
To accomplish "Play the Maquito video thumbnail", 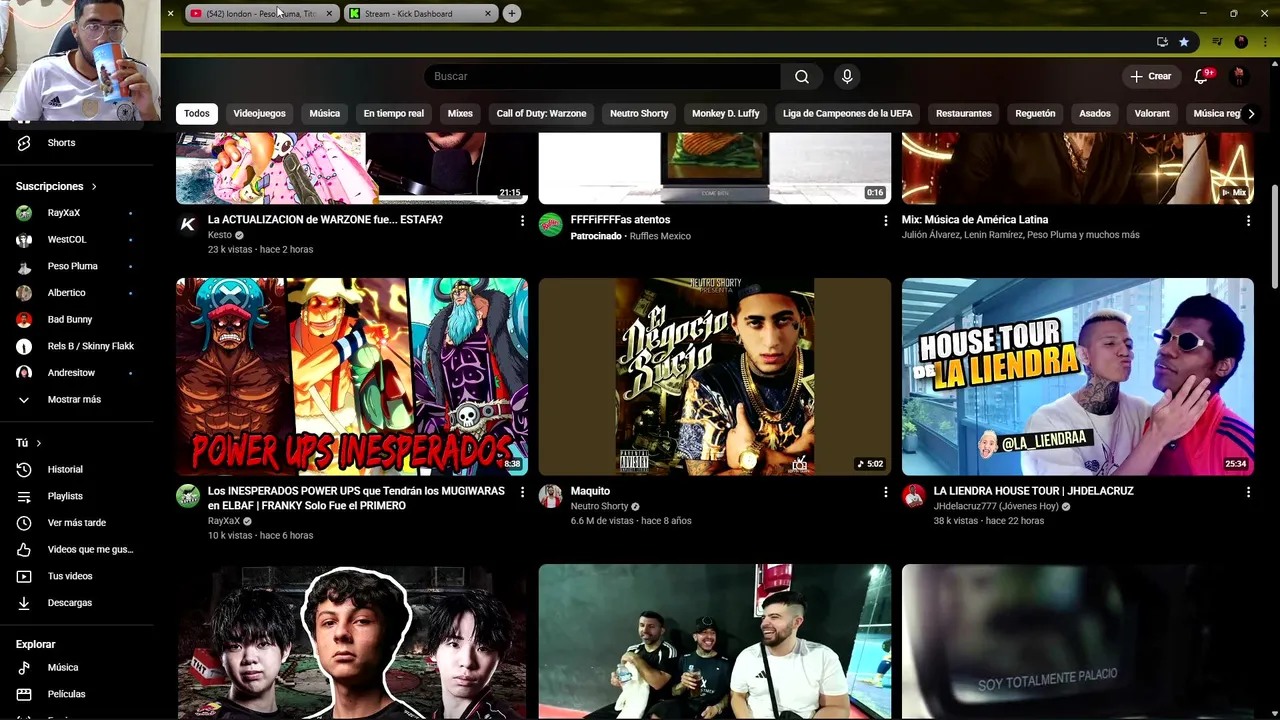I will click(x=715, y=376).
